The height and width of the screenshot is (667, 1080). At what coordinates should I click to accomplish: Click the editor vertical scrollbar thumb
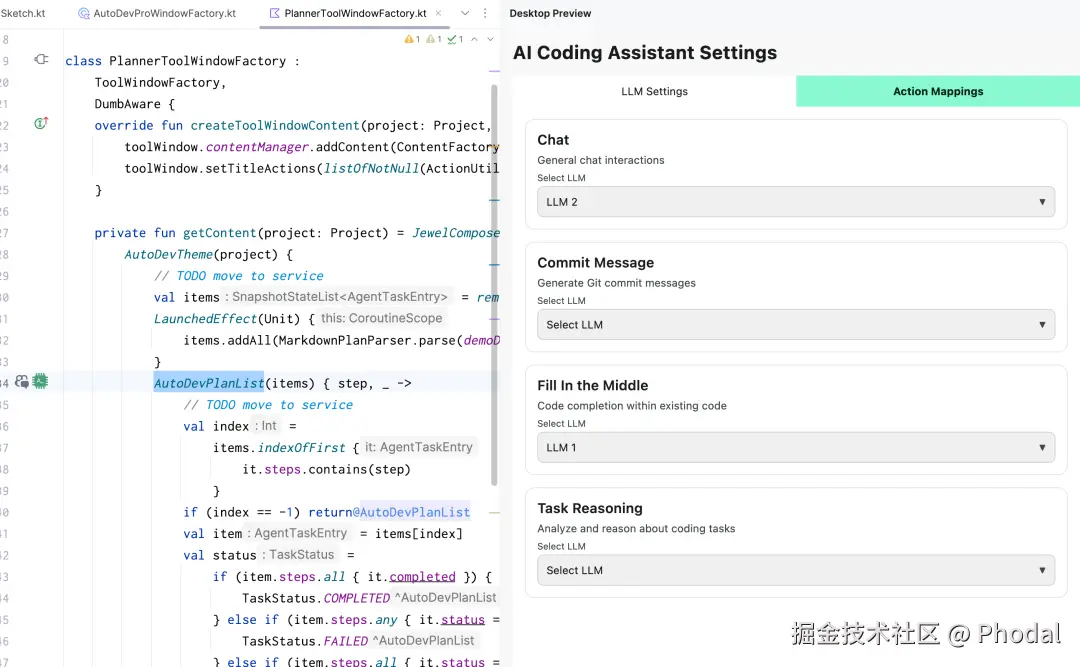pos(494,280)
